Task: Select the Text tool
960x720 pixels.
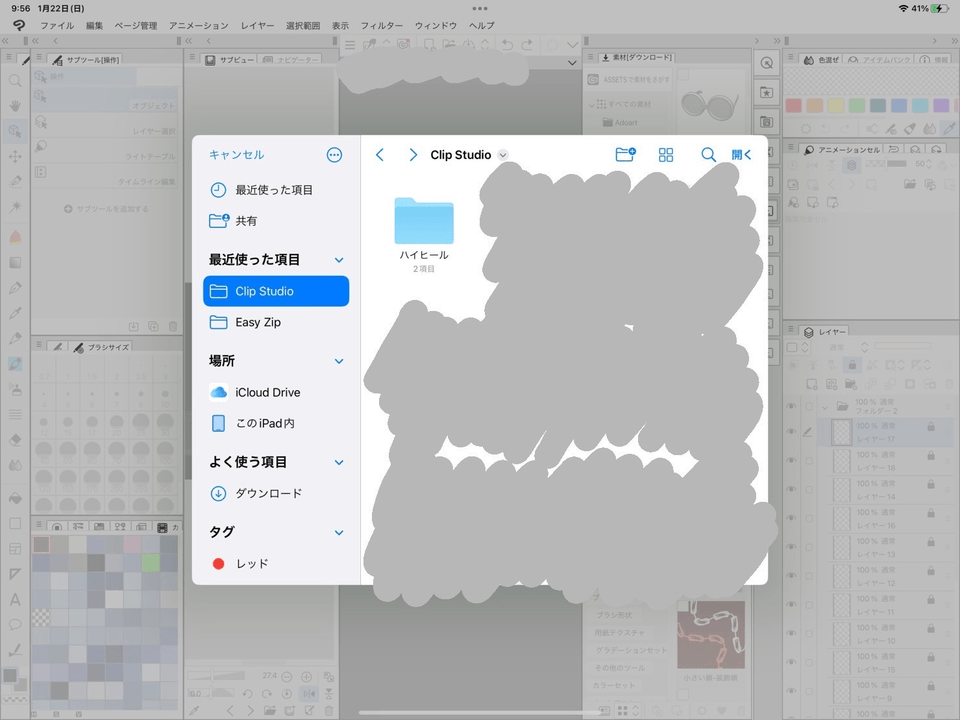Action: 15,599
